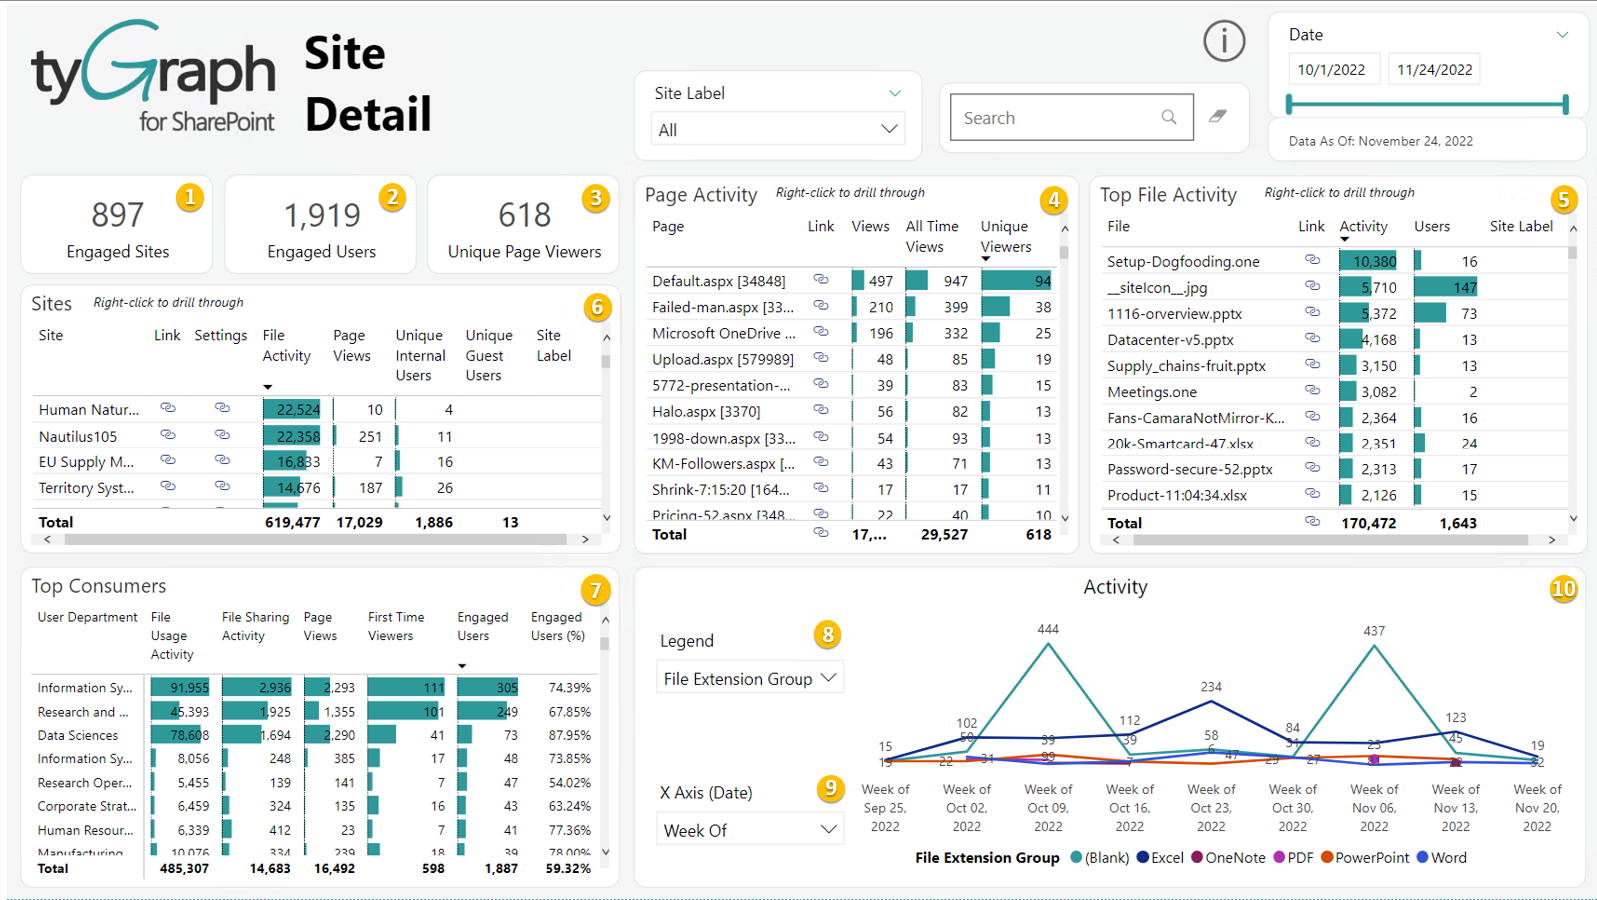Click the right handle of date slider
The width and height of the screenshot is (1597, 900).
(x=1565, y=104)
